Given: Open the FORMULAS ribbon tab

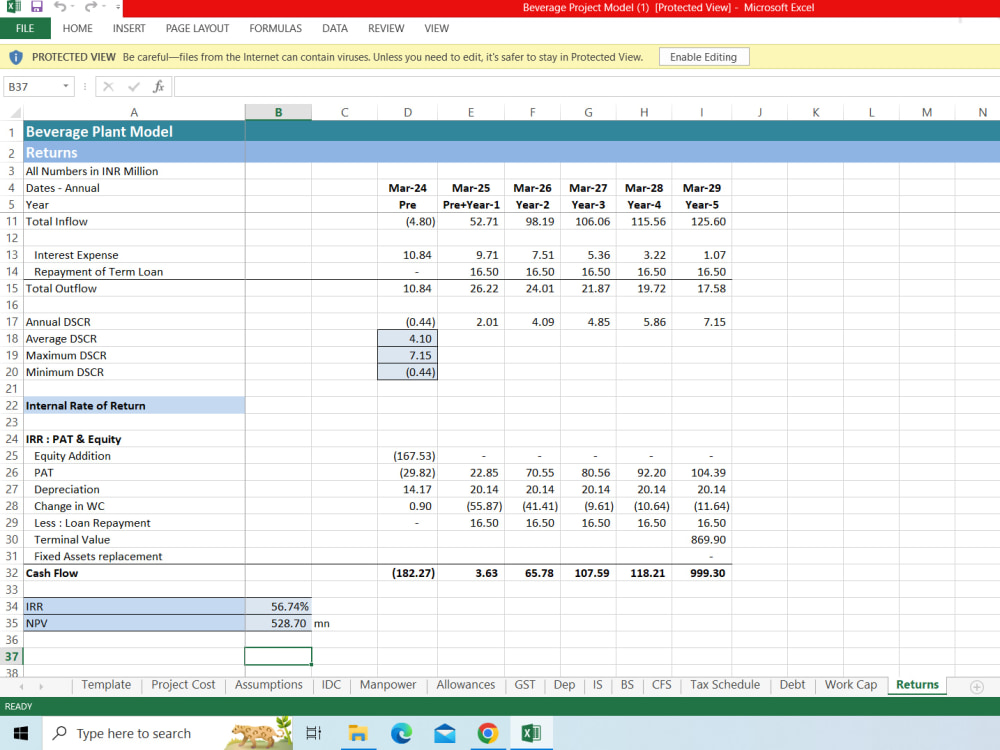Looking at the screenshot, I should click(276, 28).
